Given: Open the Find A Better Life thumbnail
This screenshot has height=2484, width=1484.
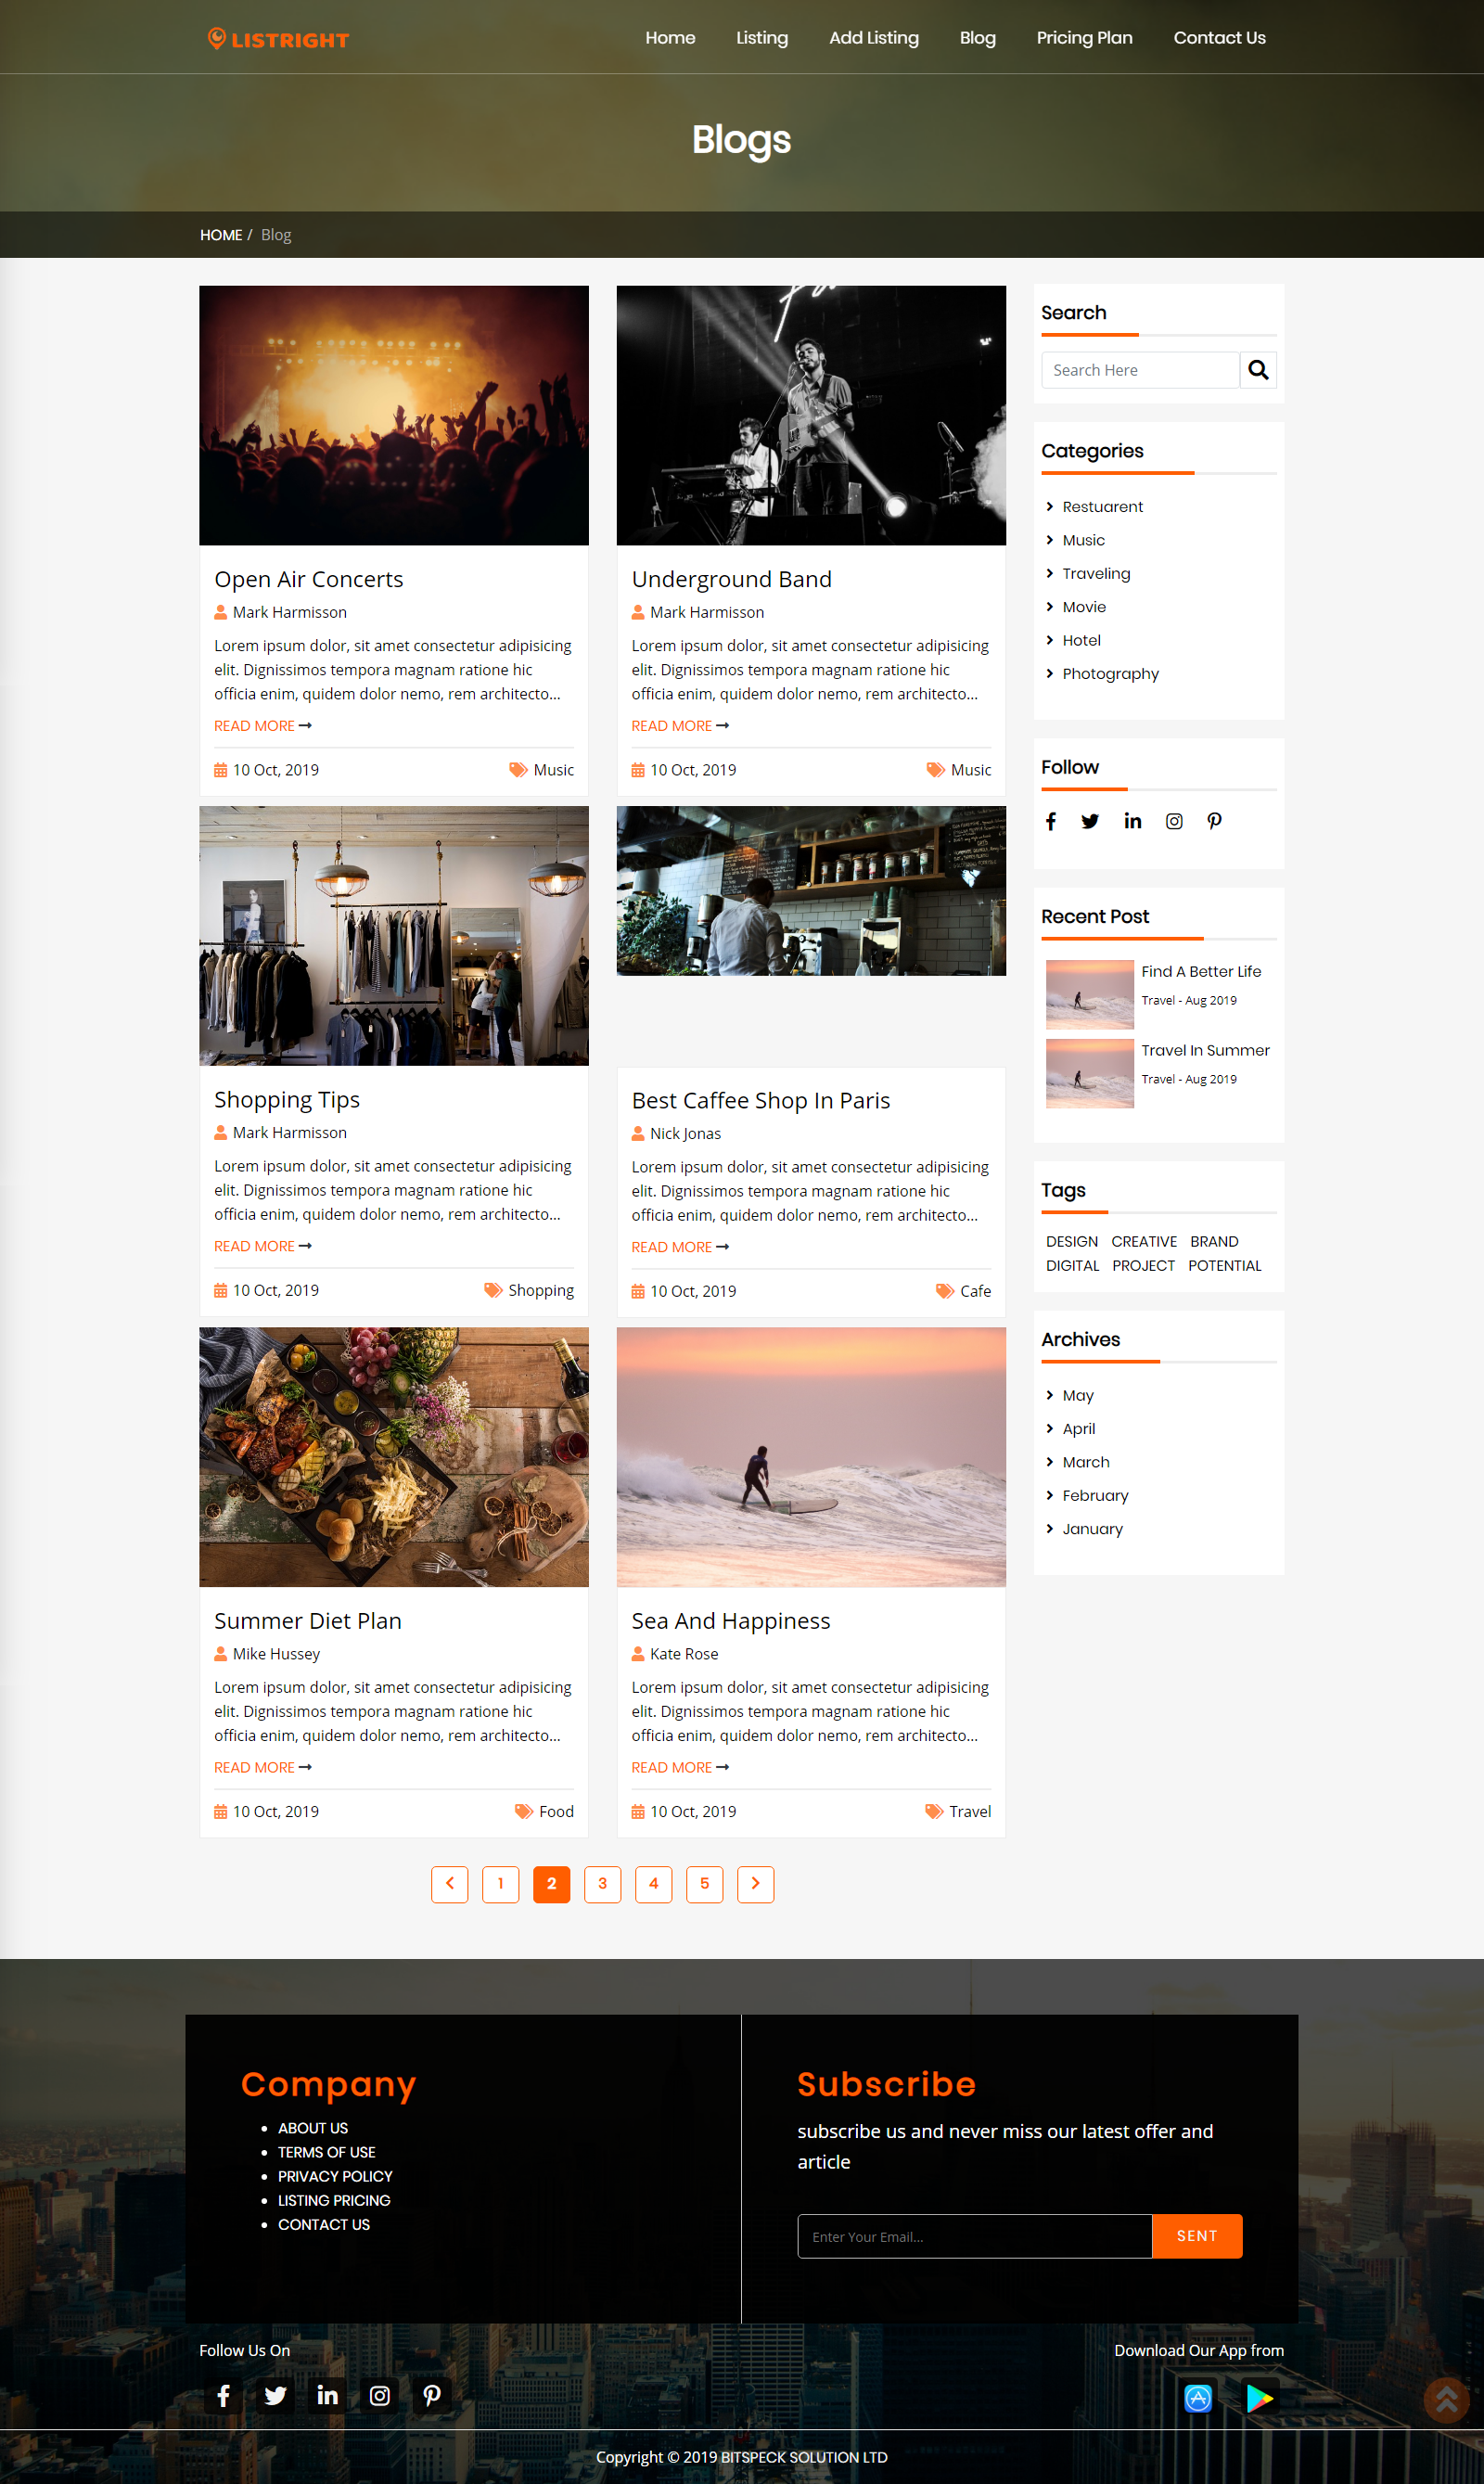Looking at the screenshot, I should point(1089,994).
